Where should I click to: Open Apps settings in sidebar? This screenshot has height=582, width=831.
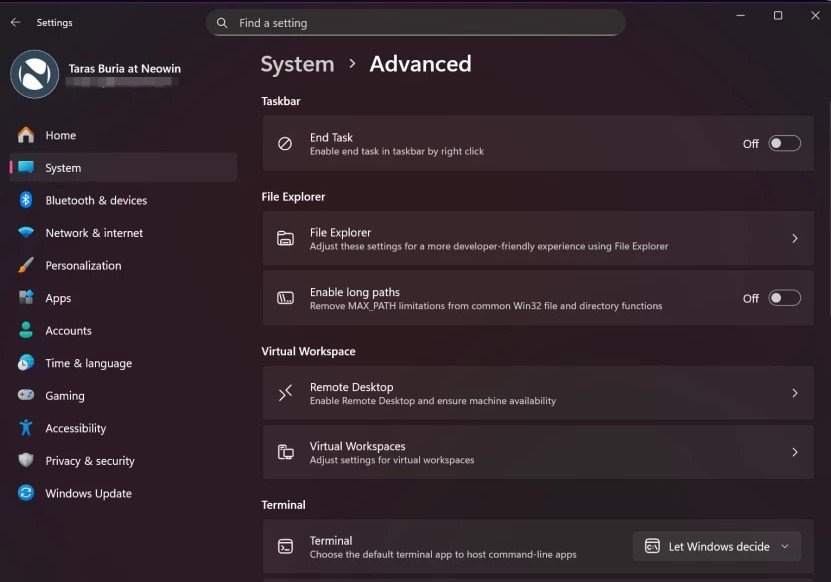123,297
